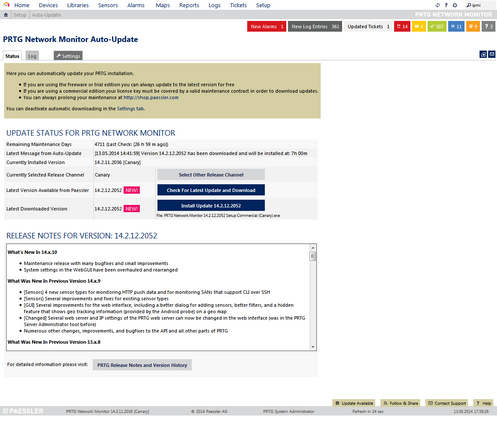Click the Remaining Maintenance Days label
This screenshot has width=497, height=445.
click(x=39, y=144)
